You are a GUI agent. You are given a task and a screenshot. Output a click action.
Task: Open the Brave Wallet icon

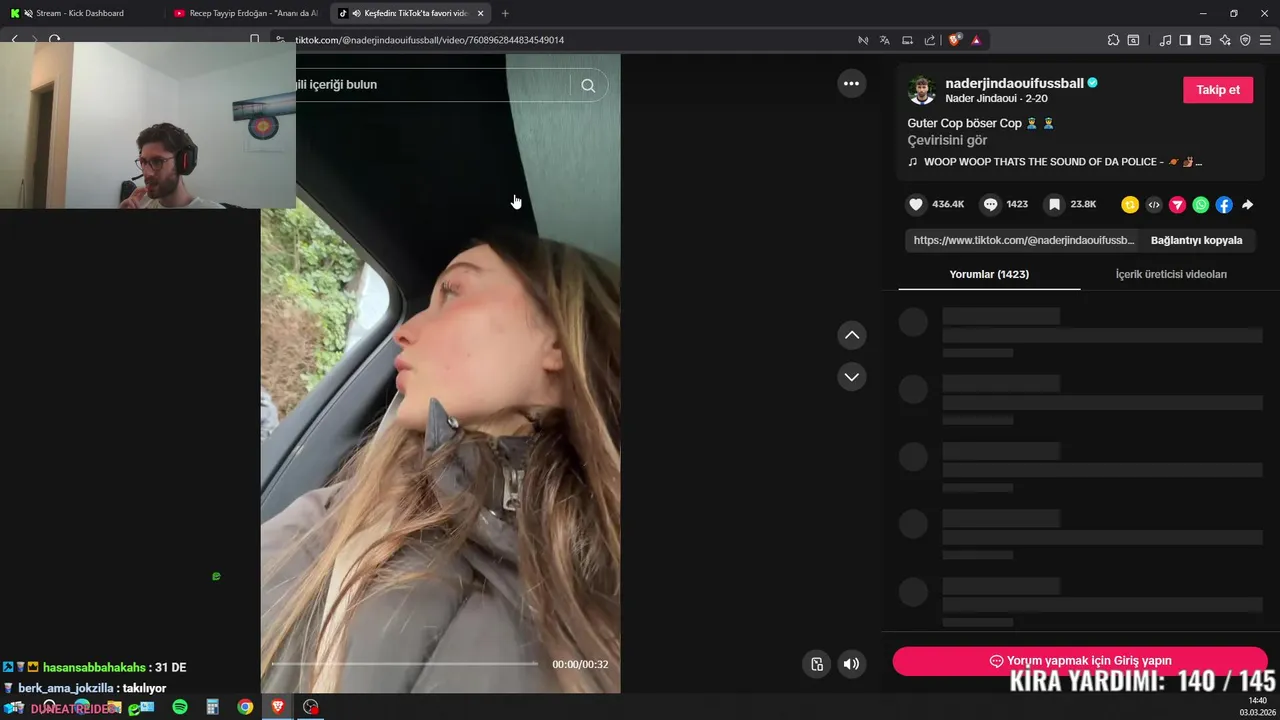1205,40
